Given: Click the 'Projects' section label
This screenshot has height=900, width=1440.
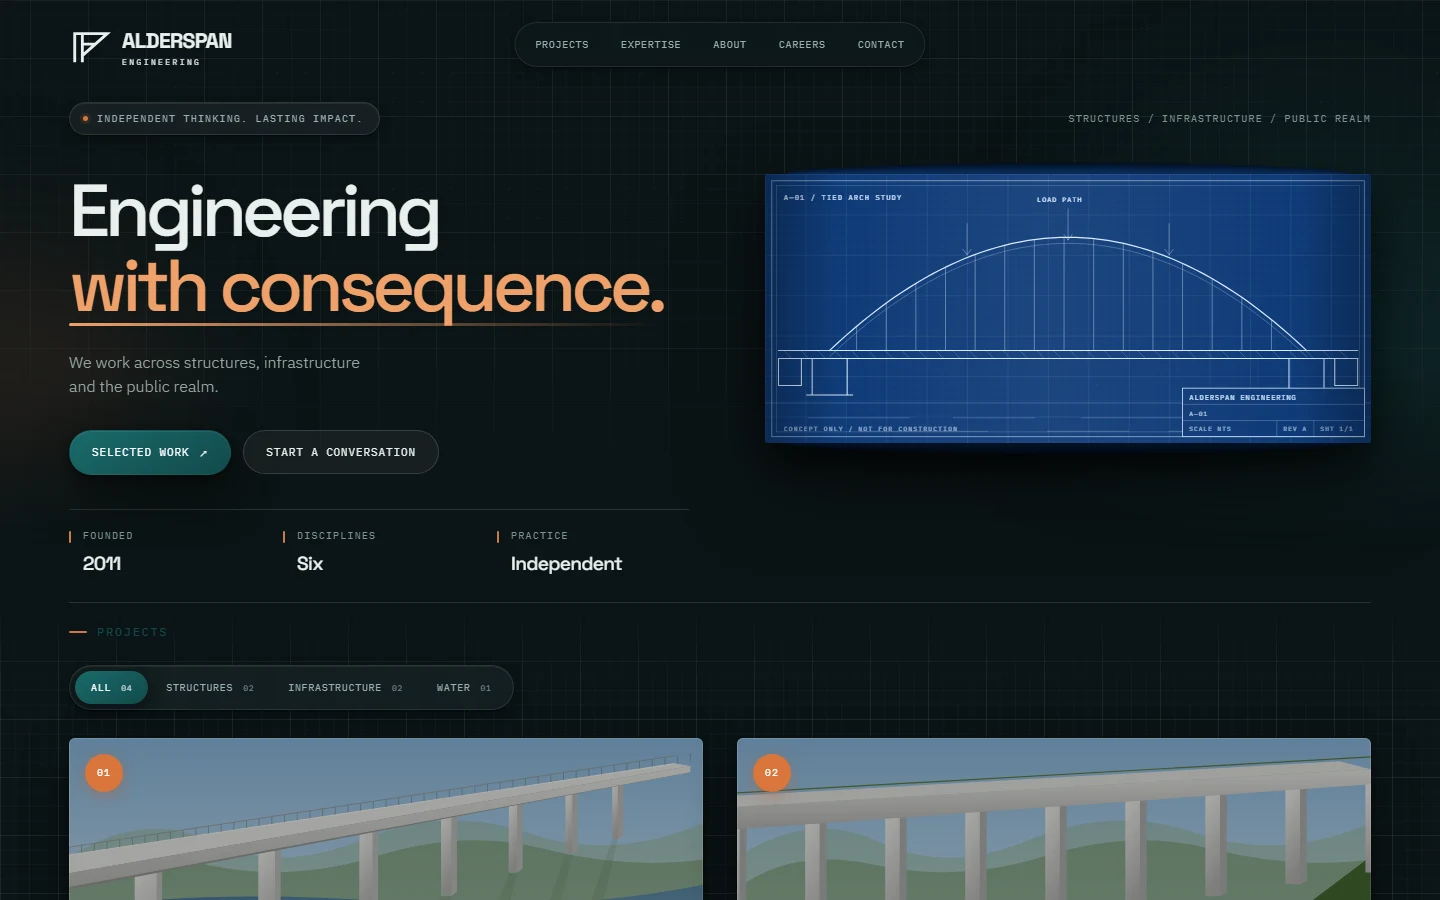Looking at the screenshot, I should click(x=132, y=632).
